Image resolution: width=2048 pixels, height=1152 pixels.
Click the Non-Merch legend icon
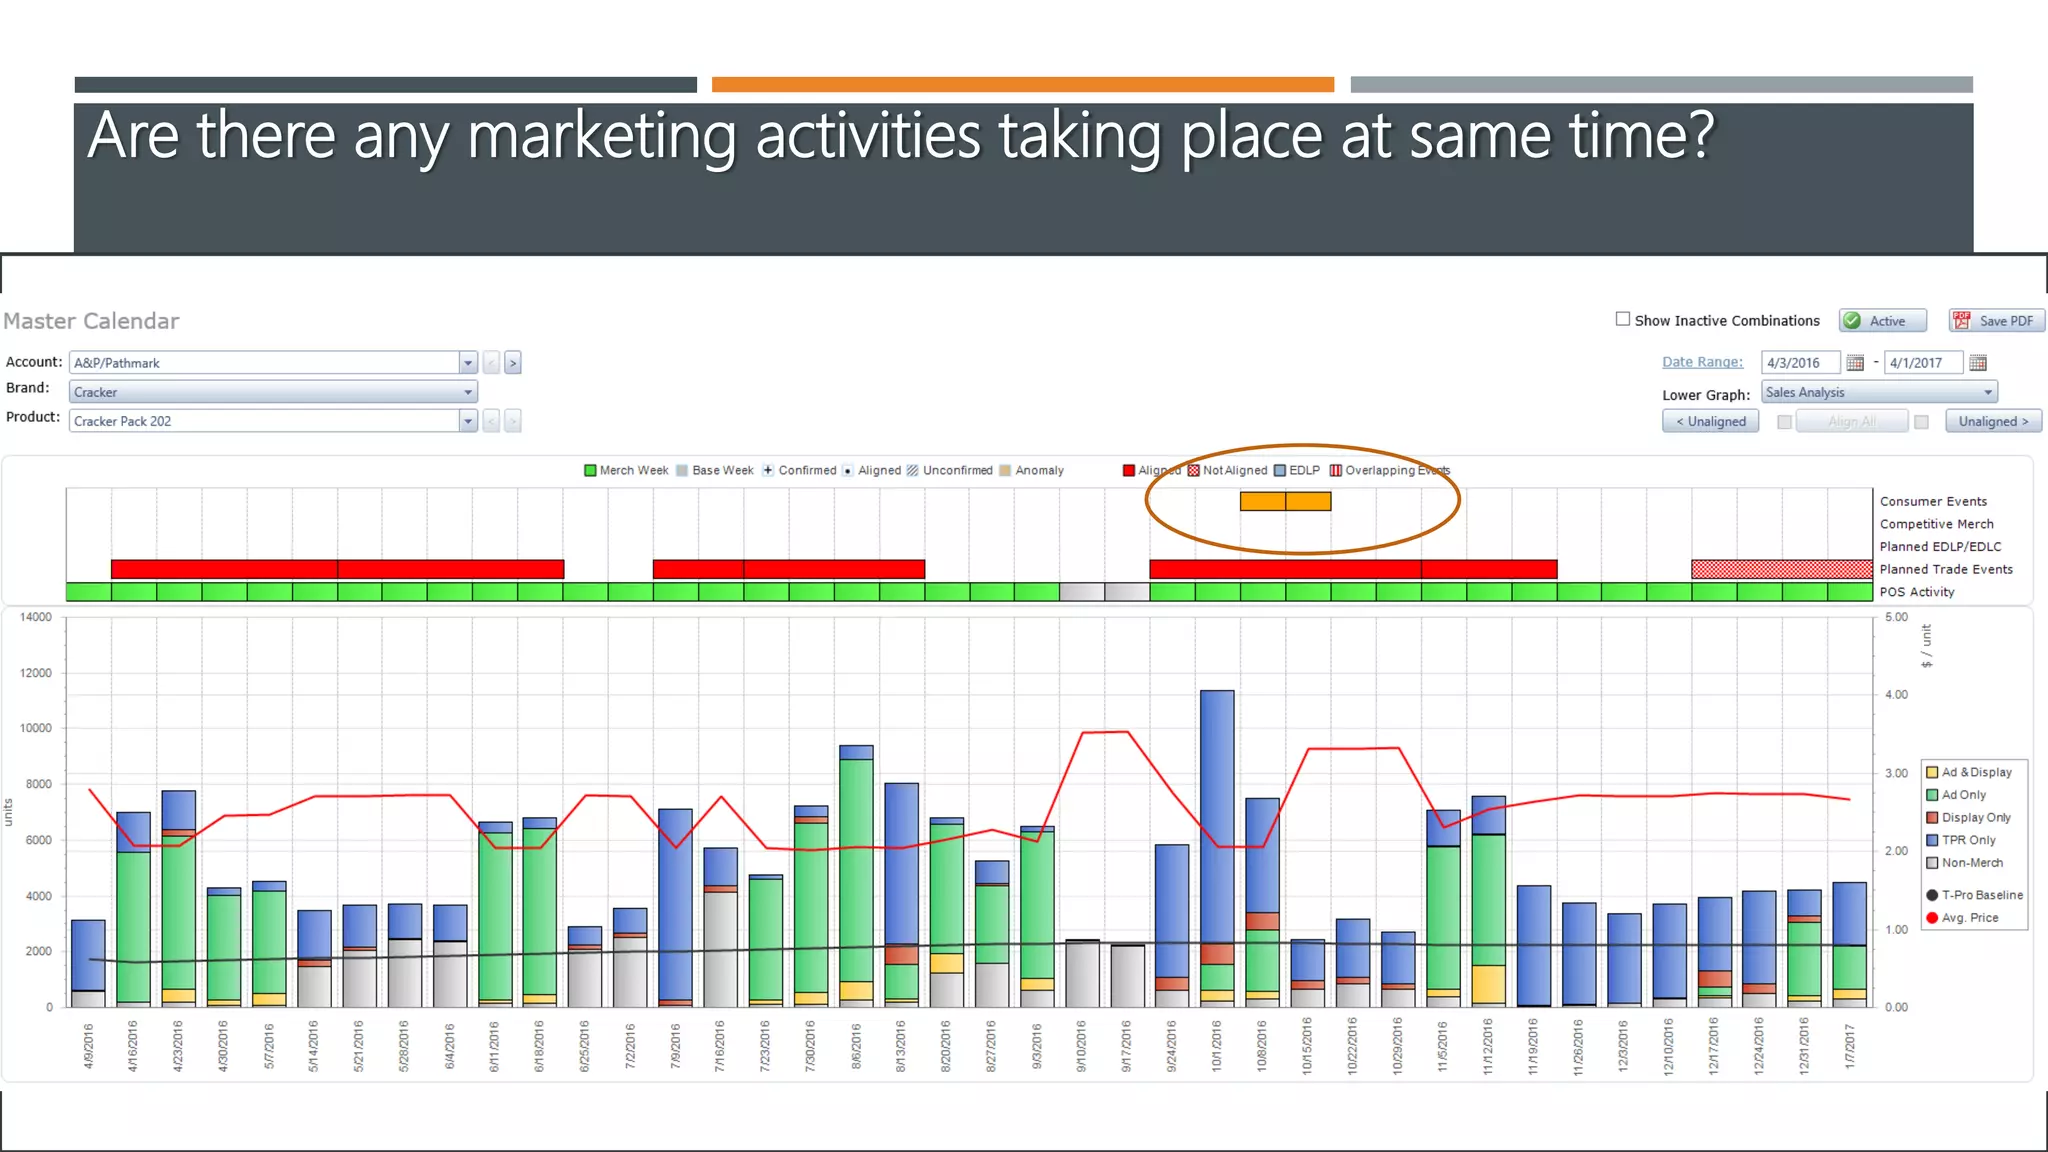coord(1932,863)
